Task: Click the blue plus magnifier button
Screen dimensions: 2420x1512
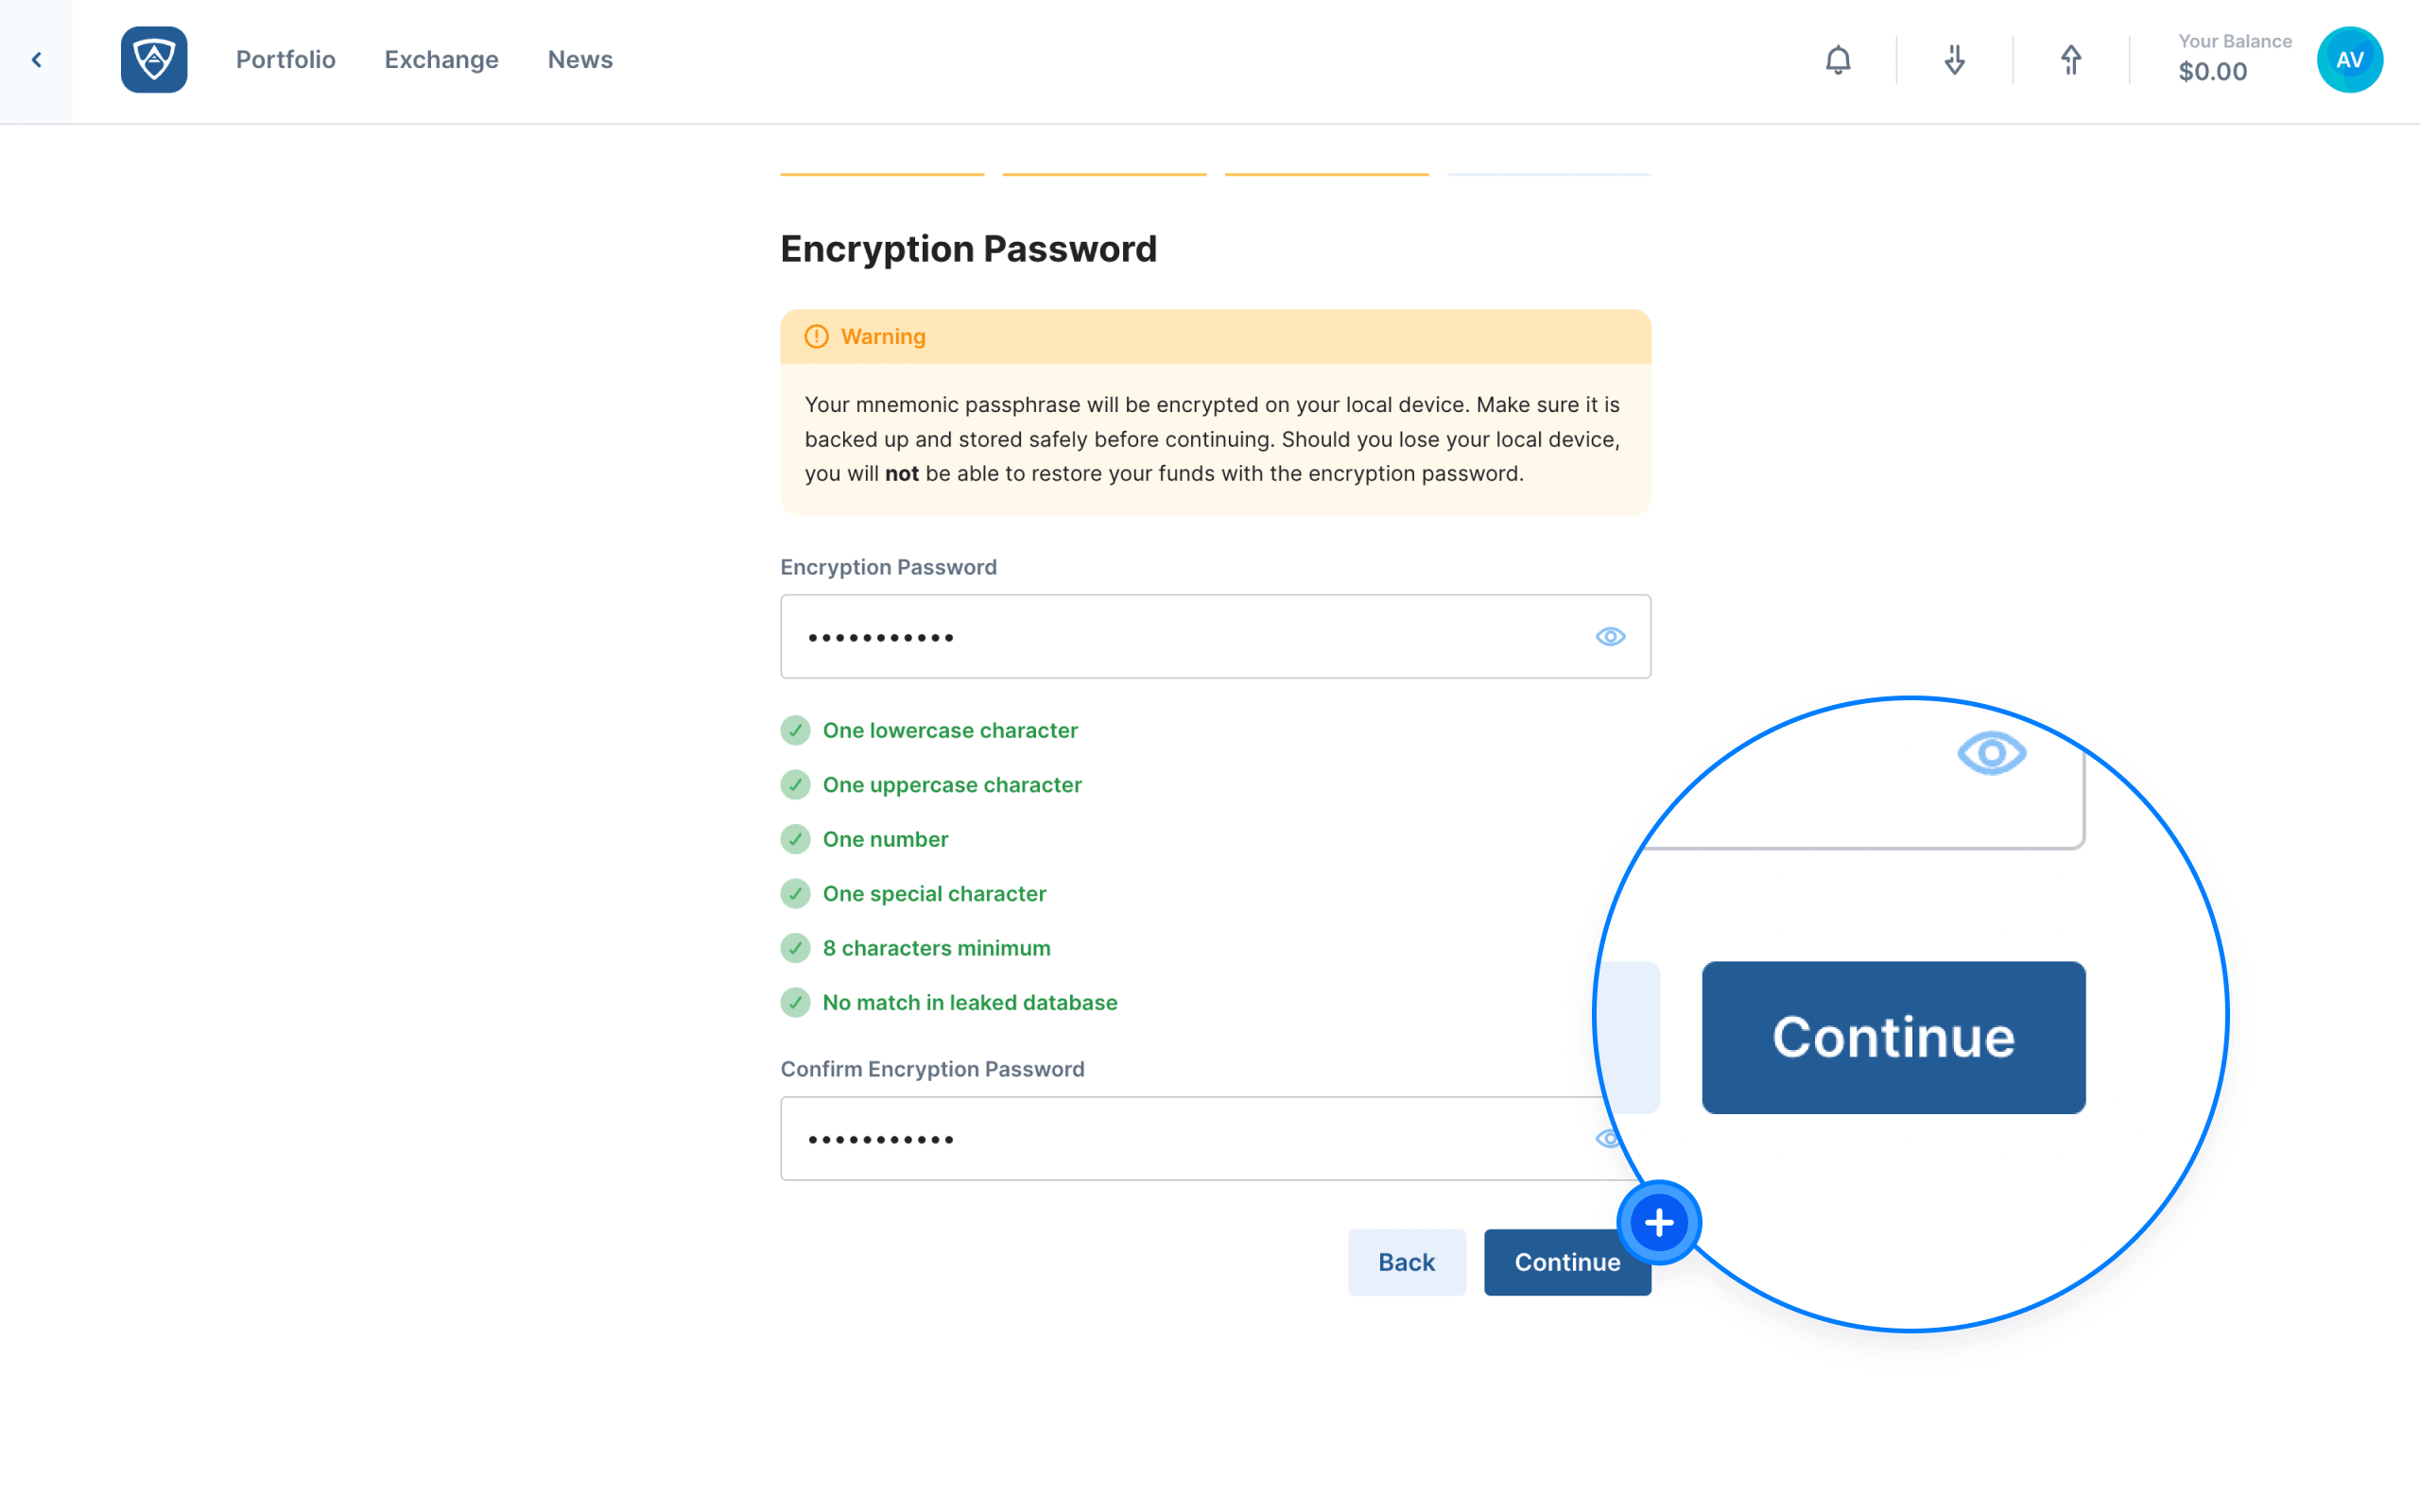Action: pyautogui.click(x=1659, y=1222)
